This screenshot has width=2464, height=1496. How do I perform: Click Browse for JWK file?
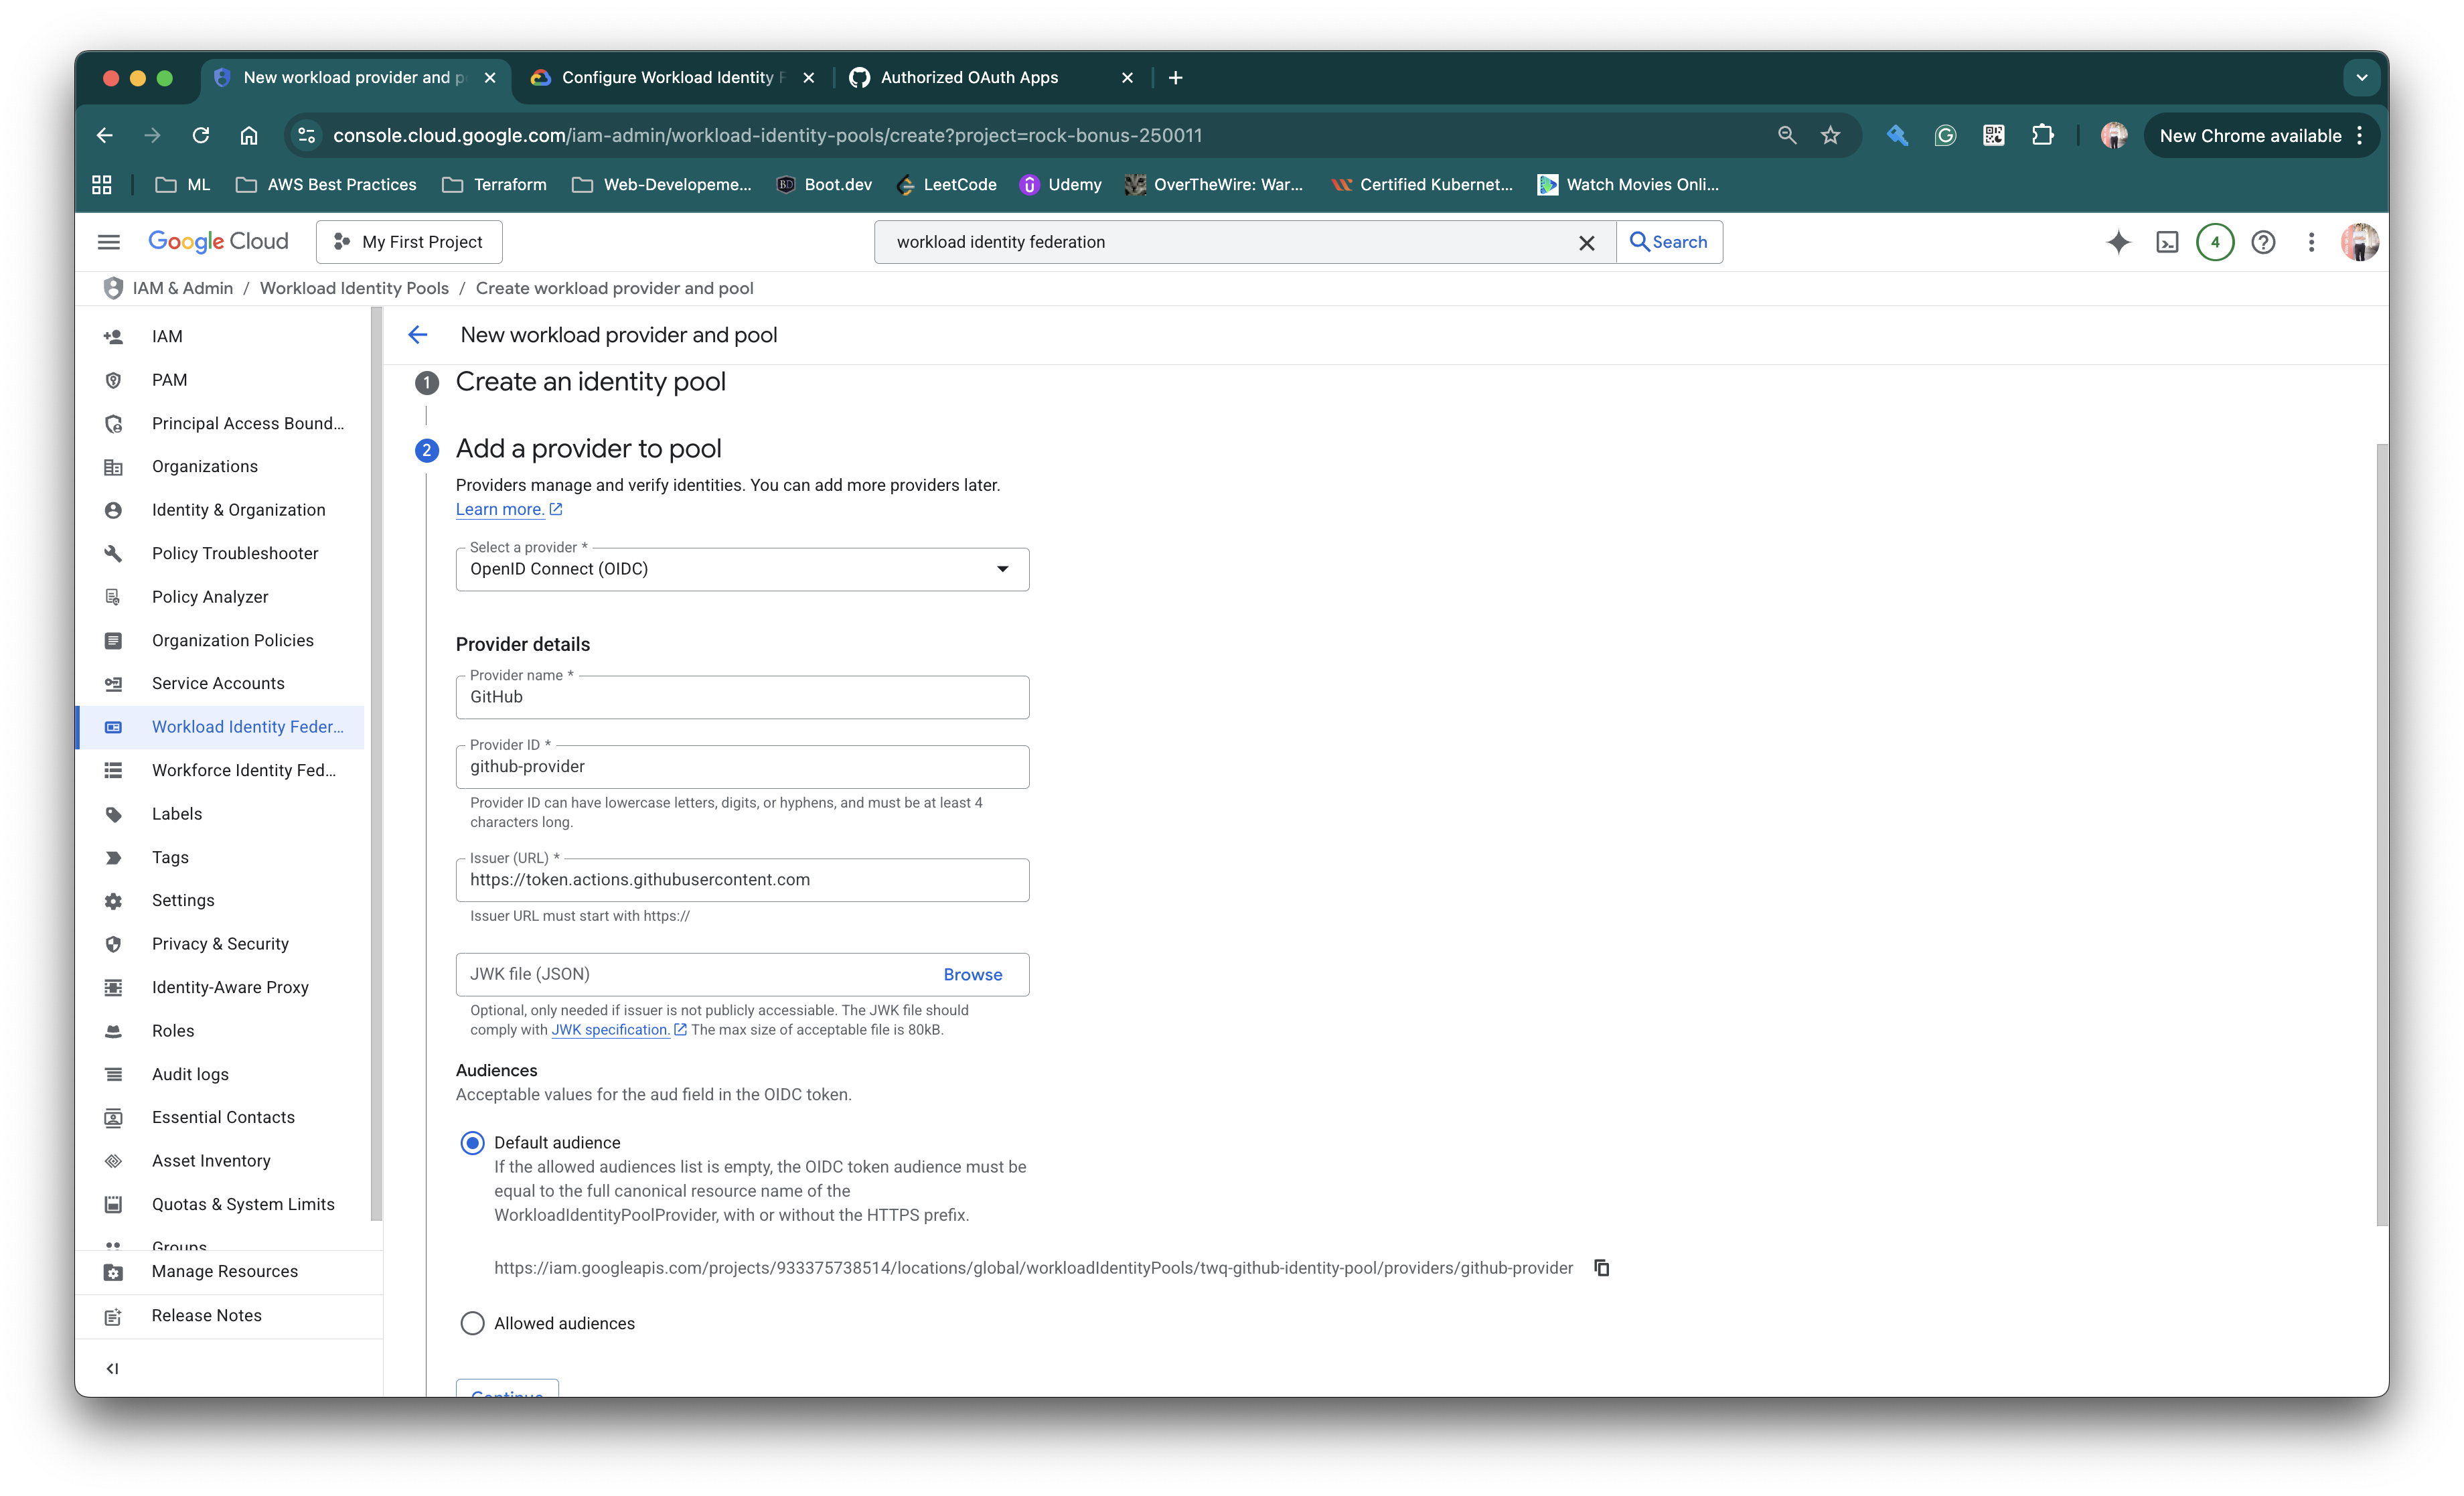coord(972,975)
